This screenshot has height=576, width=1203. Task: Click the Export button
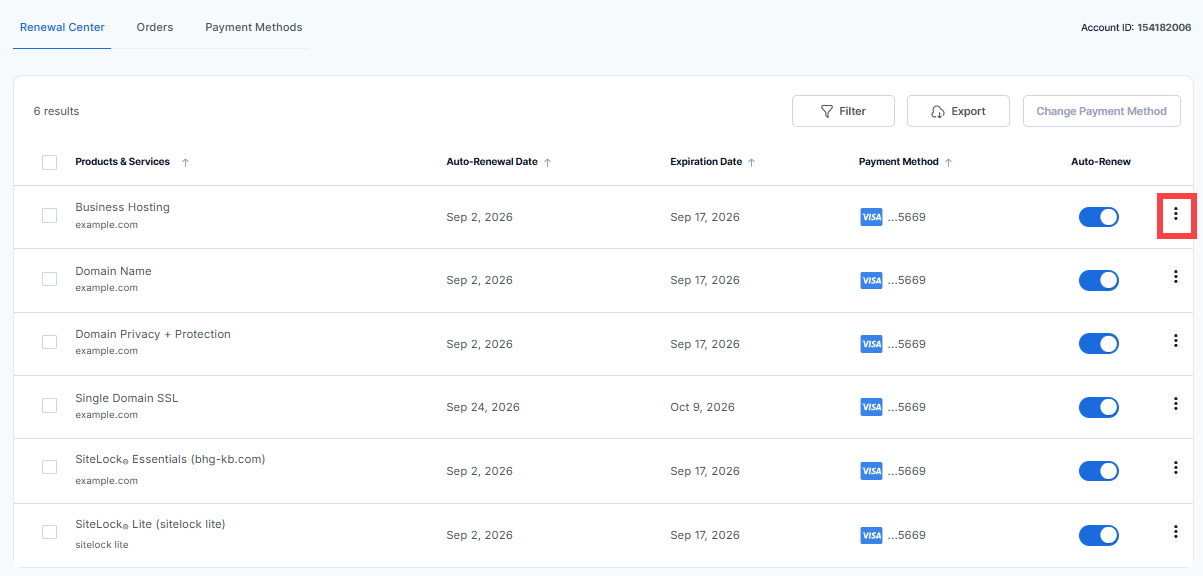click(958, 111)
